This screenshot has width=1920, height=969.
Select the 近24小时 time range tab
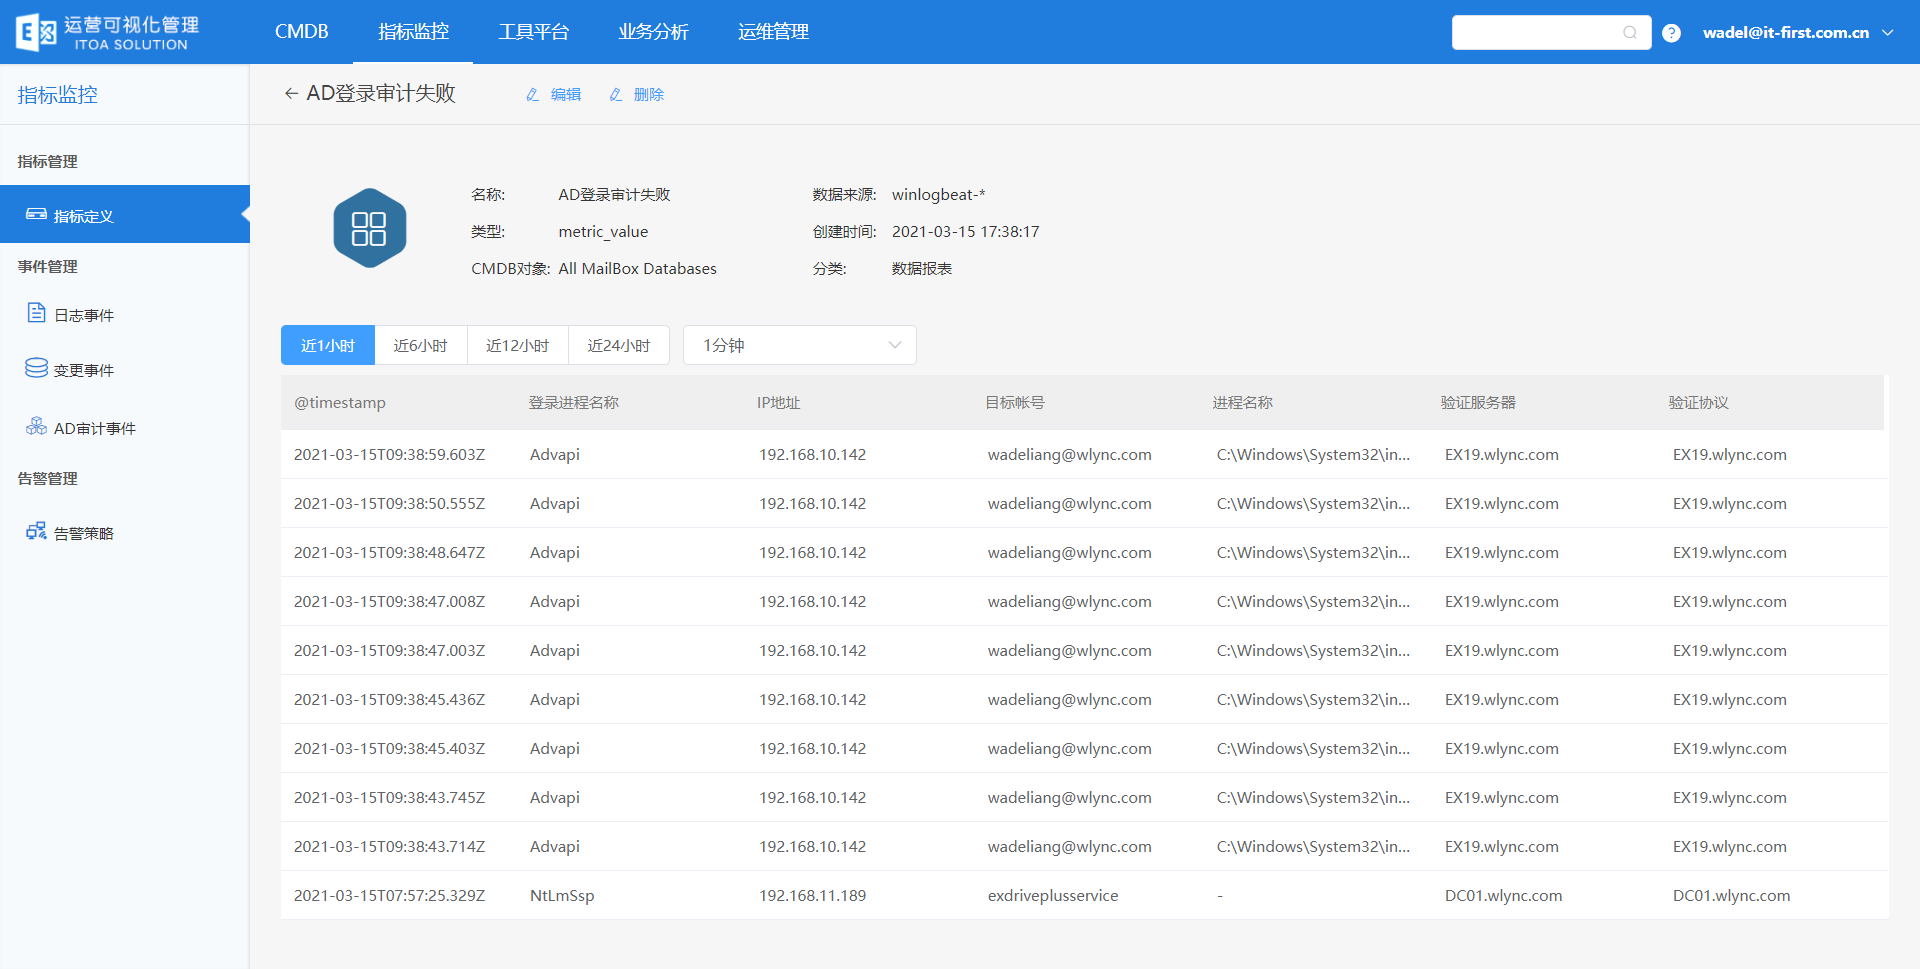(619, 345)
